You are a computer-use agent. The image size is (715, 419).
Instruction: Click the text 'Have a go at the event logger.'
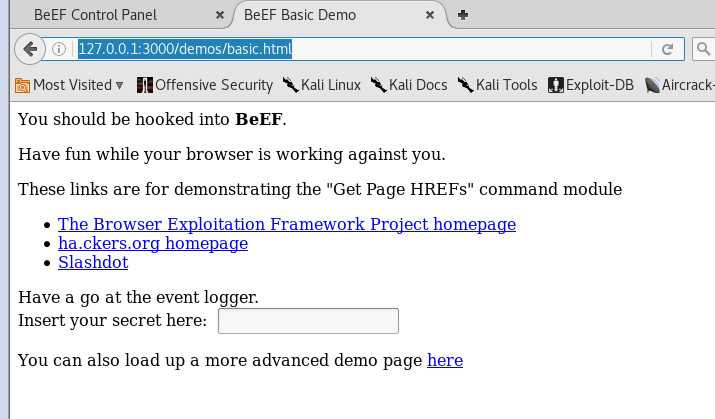pyautogui.click(x=138, y=298)
